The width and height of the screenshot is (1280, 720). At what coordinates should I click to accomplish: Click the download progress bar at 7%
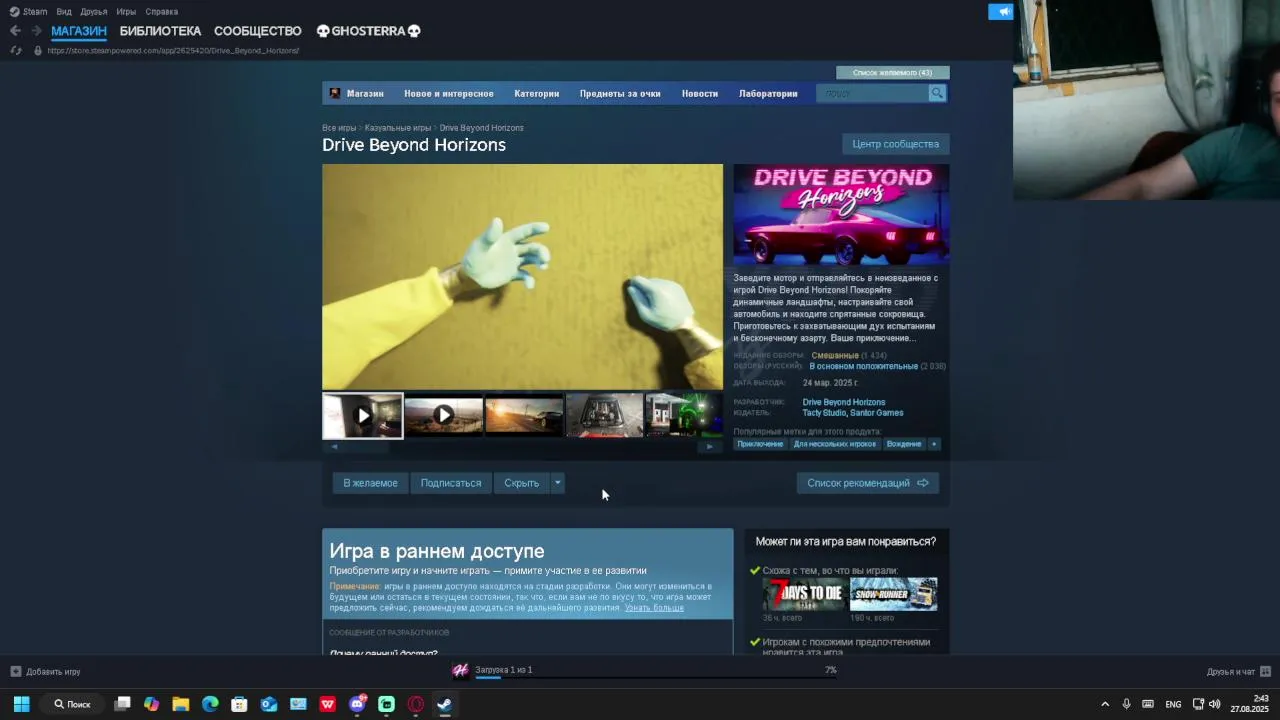click(655, 677)
